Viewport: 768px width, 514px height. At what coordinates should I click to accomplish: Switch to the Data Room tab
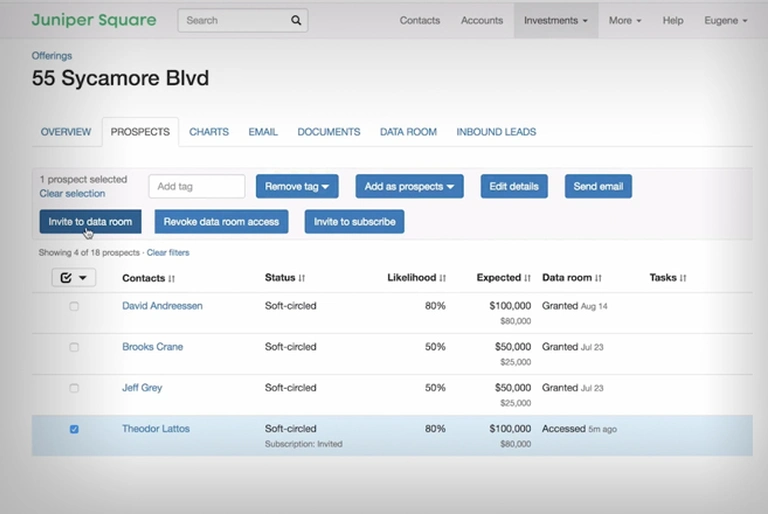[x=408, y=132]
